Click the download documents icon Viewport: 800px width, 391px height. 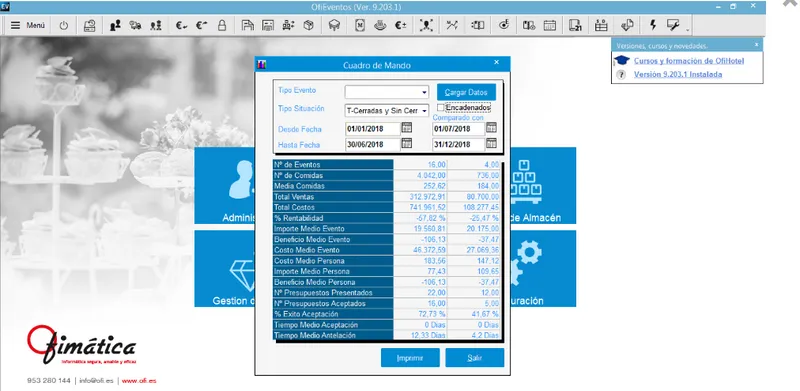coord(627,25)
